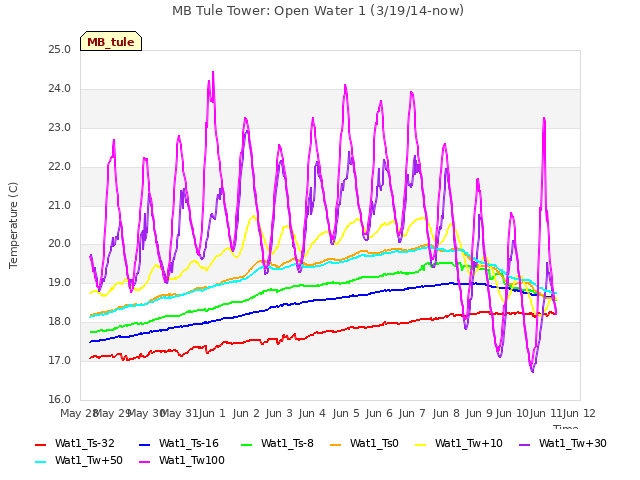640x480 pixels.
Task: Click the Temperature (C) axis label
Action: pos(13,225)
